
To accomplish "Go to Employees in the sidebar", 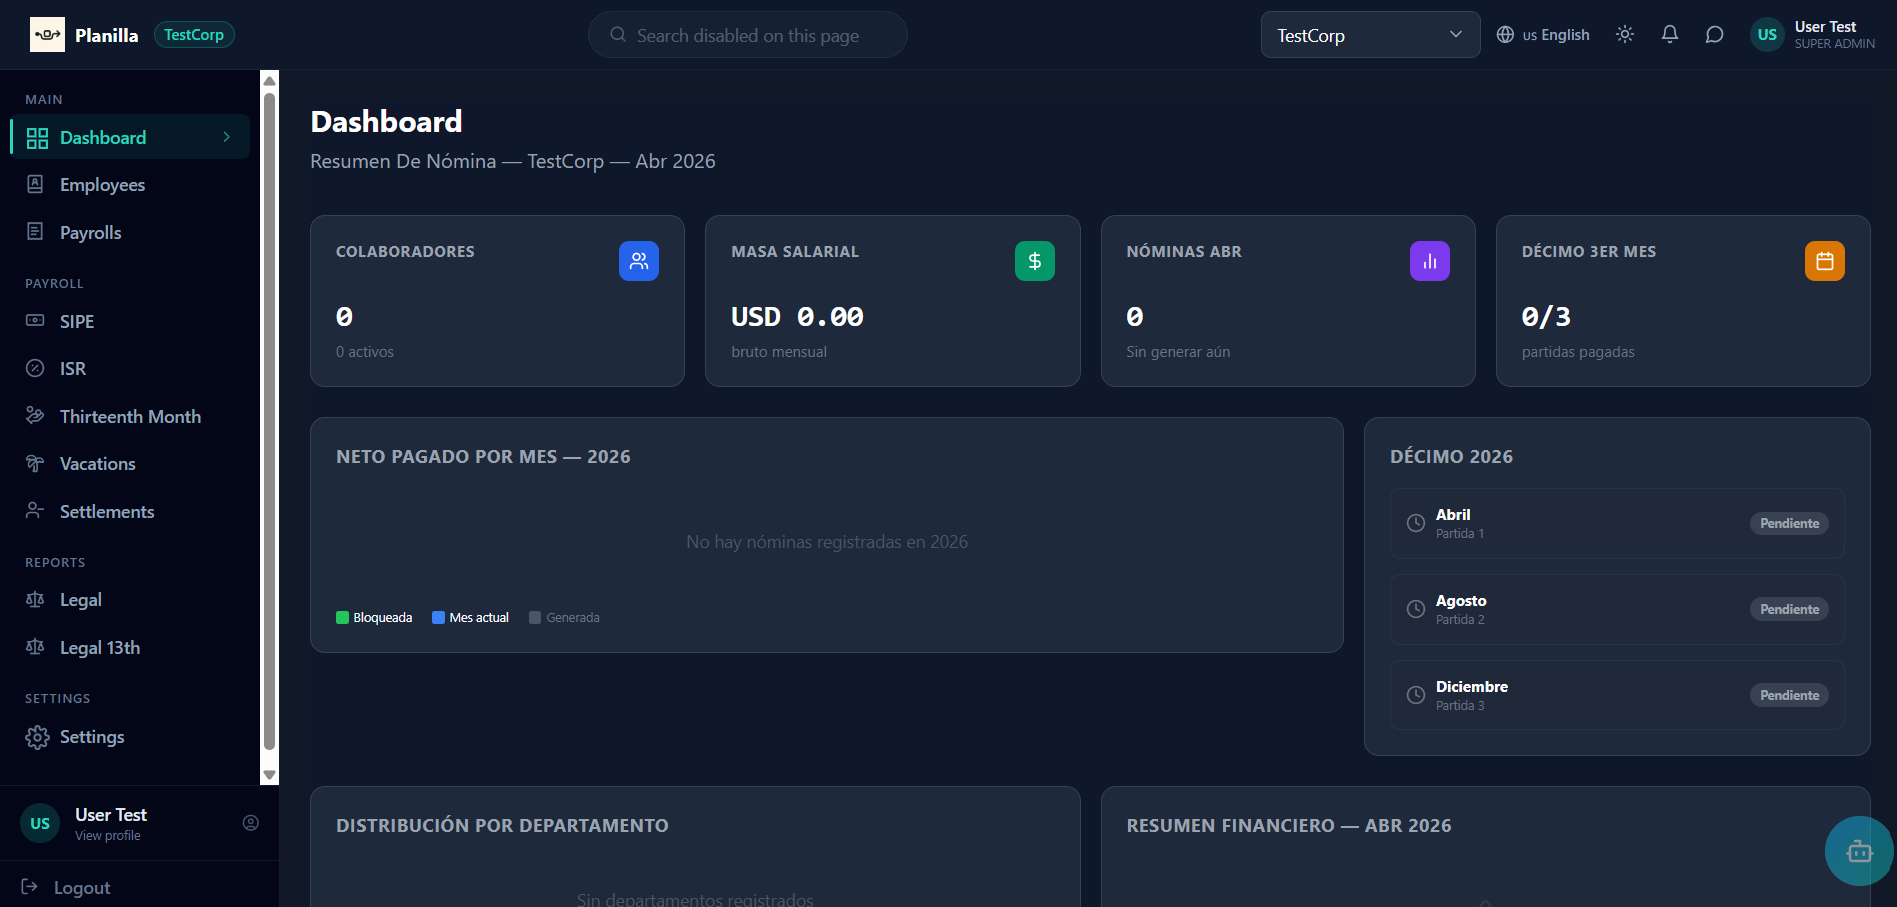I will coord(102,185).
